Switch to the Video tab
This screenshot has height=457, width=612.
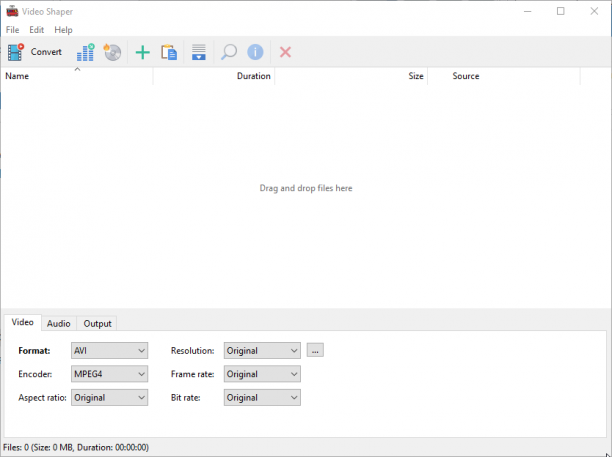(23, 322)
